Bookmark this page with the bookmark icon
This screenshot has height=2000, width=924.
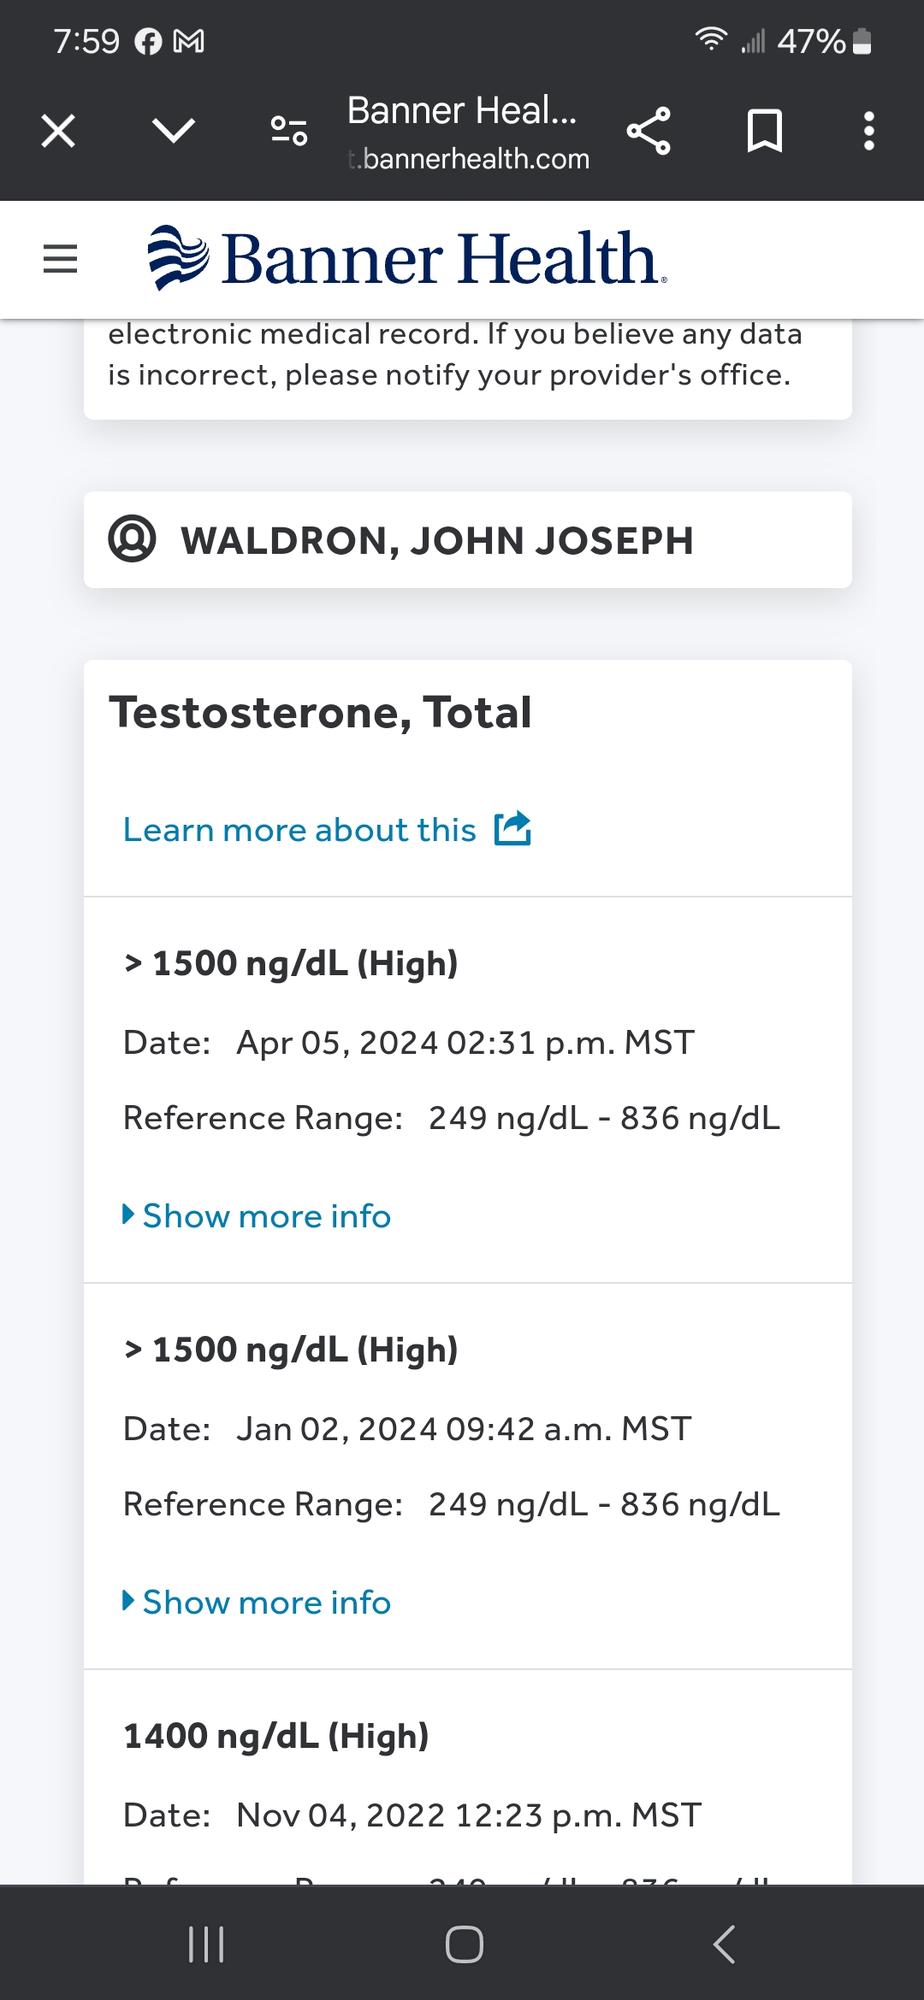[x=765, y=131]
